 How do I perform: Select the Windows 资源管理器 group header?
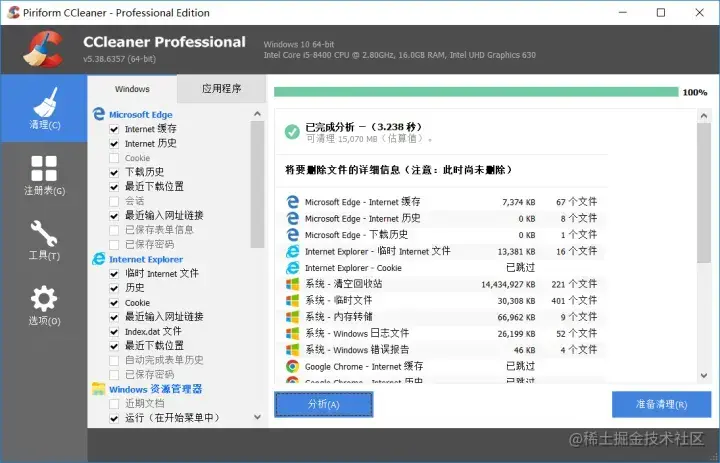pyautogui.click(x=156, y=389)
